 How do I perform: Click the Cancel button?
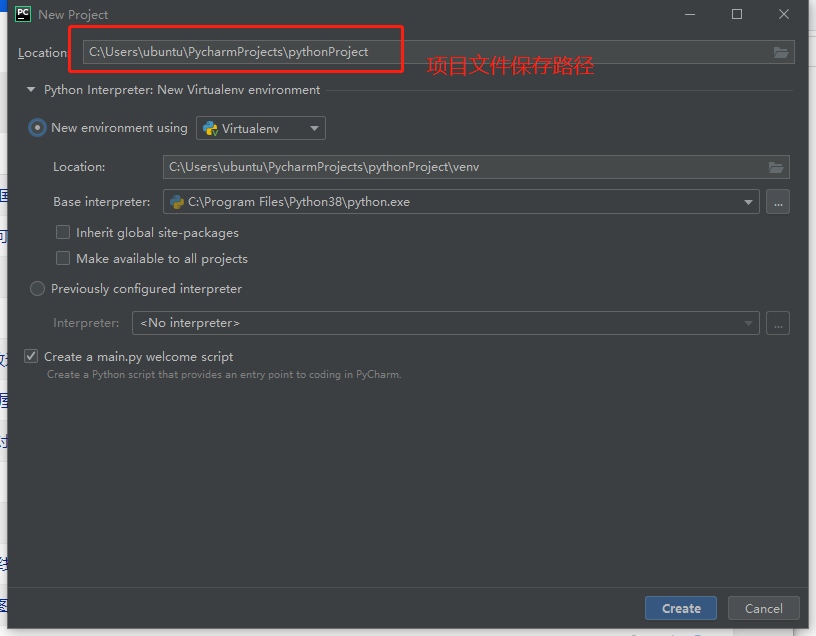click(x=763, y=608)
